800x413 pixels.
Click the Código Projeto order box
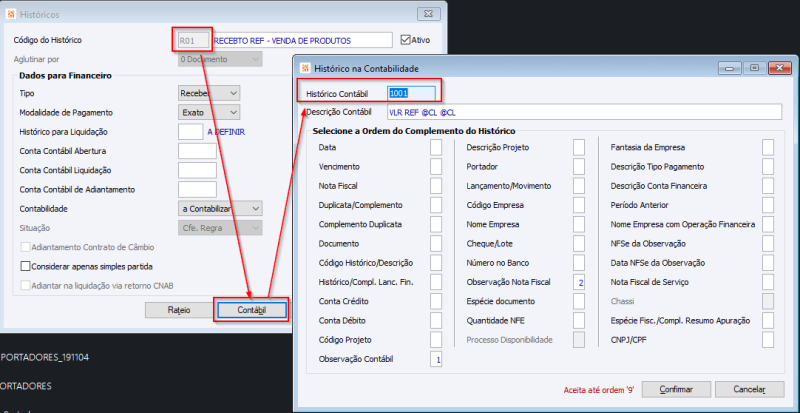point(436,339)
